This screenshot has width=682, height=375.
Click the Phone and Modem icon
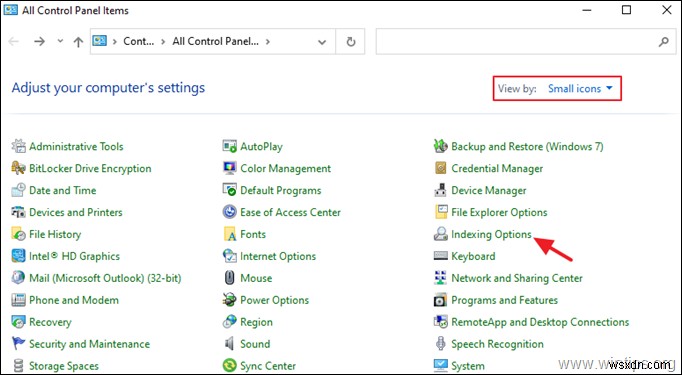[x=18, y=300]
